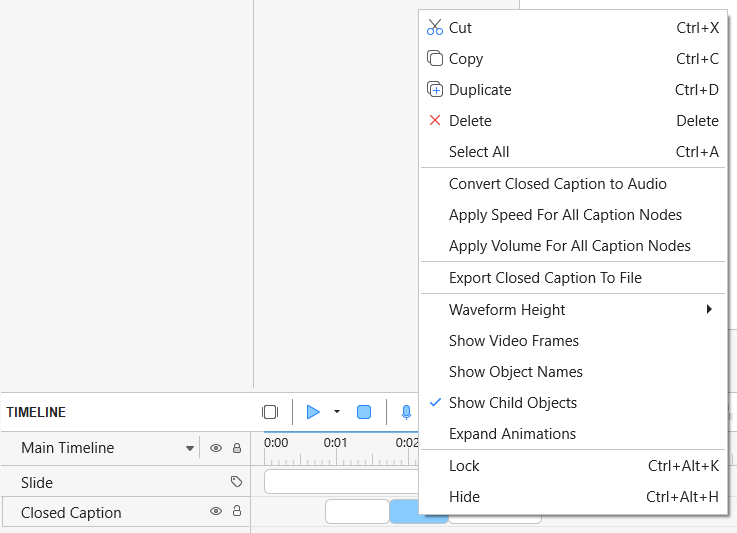Select Convert Closed Caption to Audio
737x533 pixels.
point(572,184)
